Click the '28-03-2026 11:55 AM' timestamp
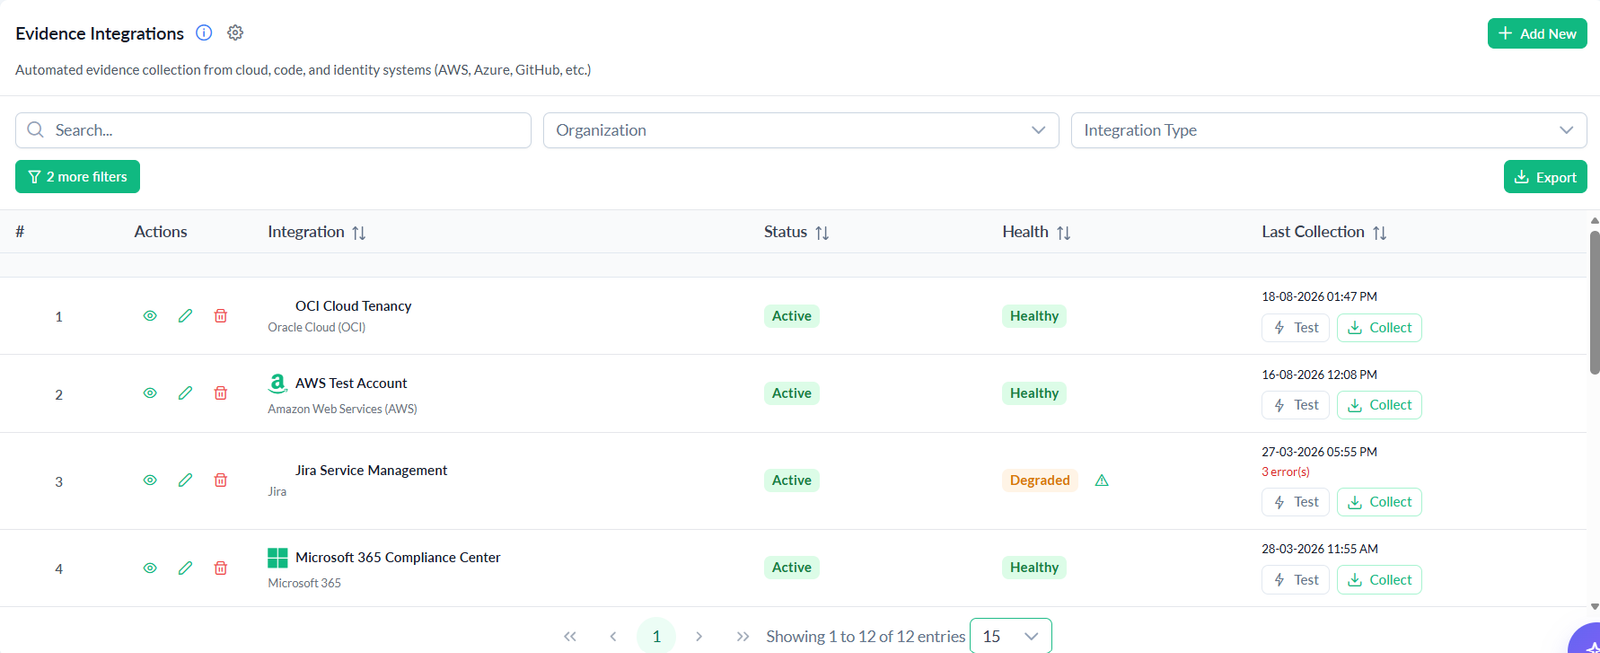Screen dimensions: 1600x653 click(x=1319, y=549)
